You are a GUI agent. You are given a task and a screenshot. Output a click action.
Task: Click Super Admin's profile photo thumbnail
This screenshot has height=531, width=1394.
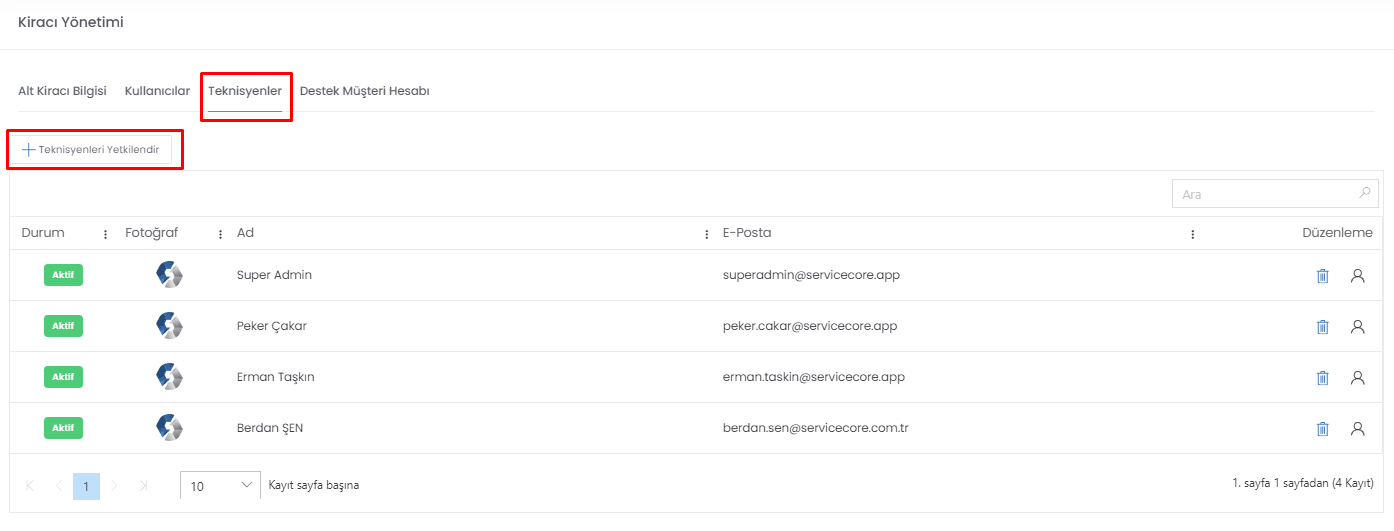click(169, 275)
